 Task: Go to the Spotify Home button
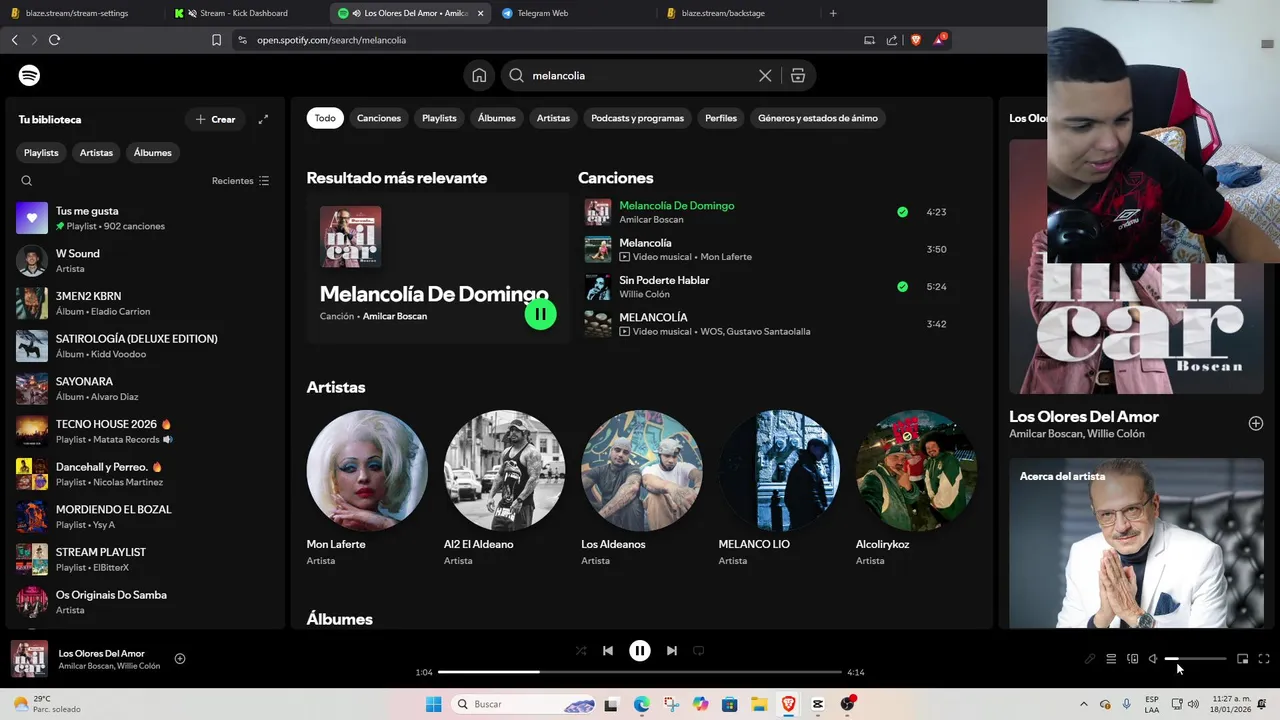pos(479,75)
